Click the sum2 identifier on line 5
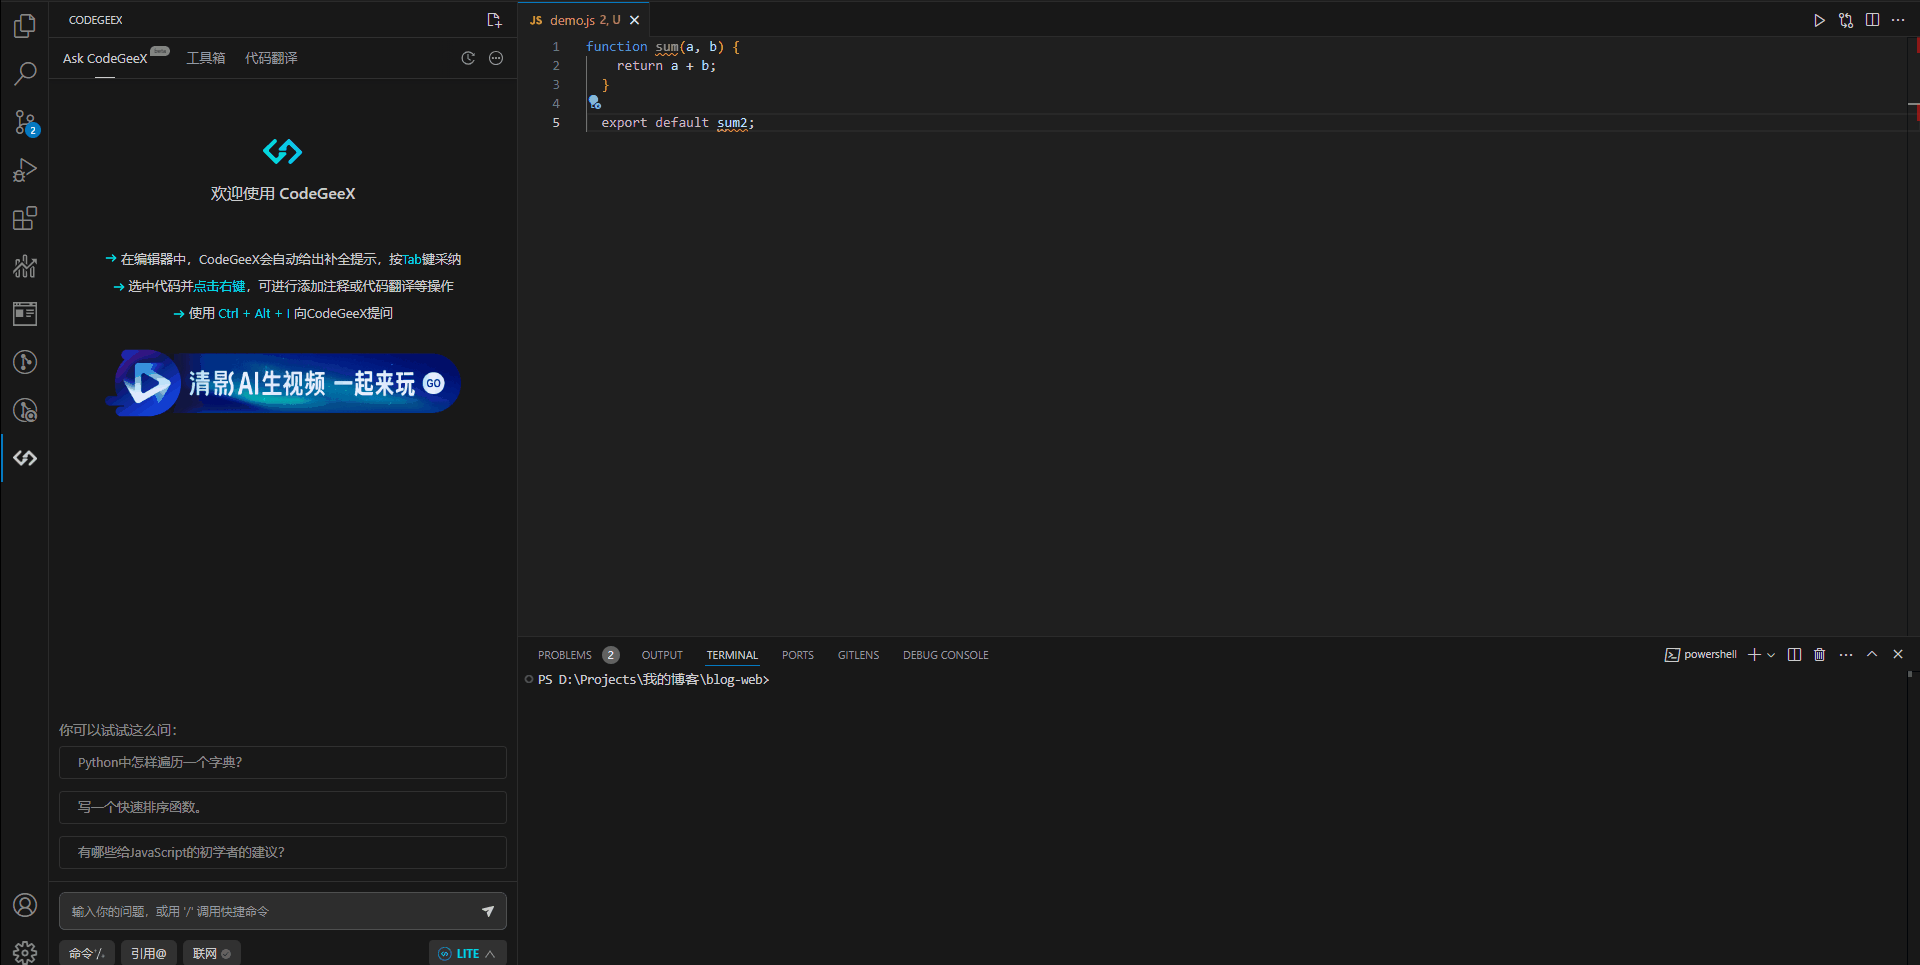This screenshot has width=1920, height=965. click(732, 123)
